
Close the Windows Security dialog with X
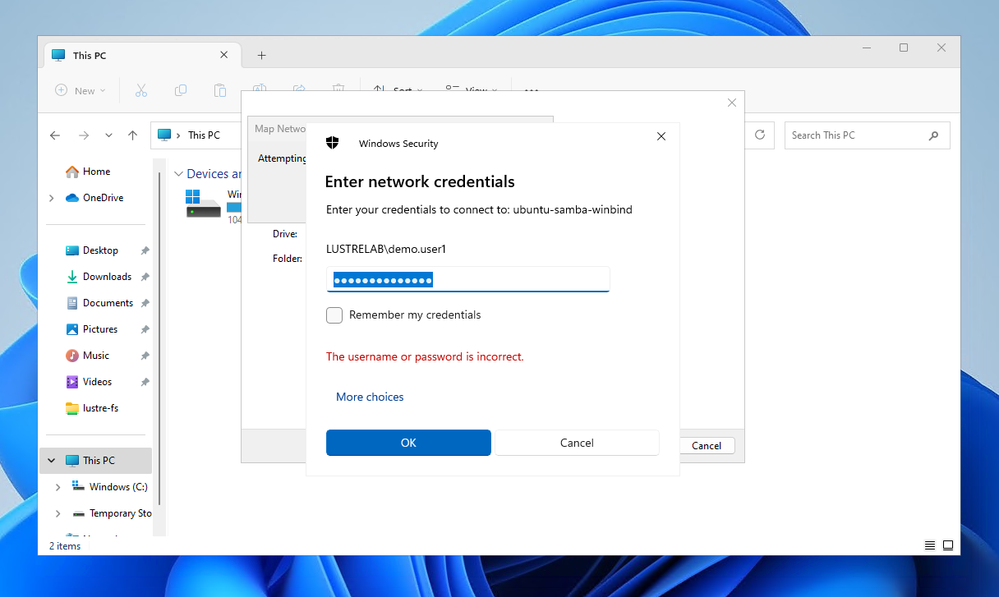(661, 136)
